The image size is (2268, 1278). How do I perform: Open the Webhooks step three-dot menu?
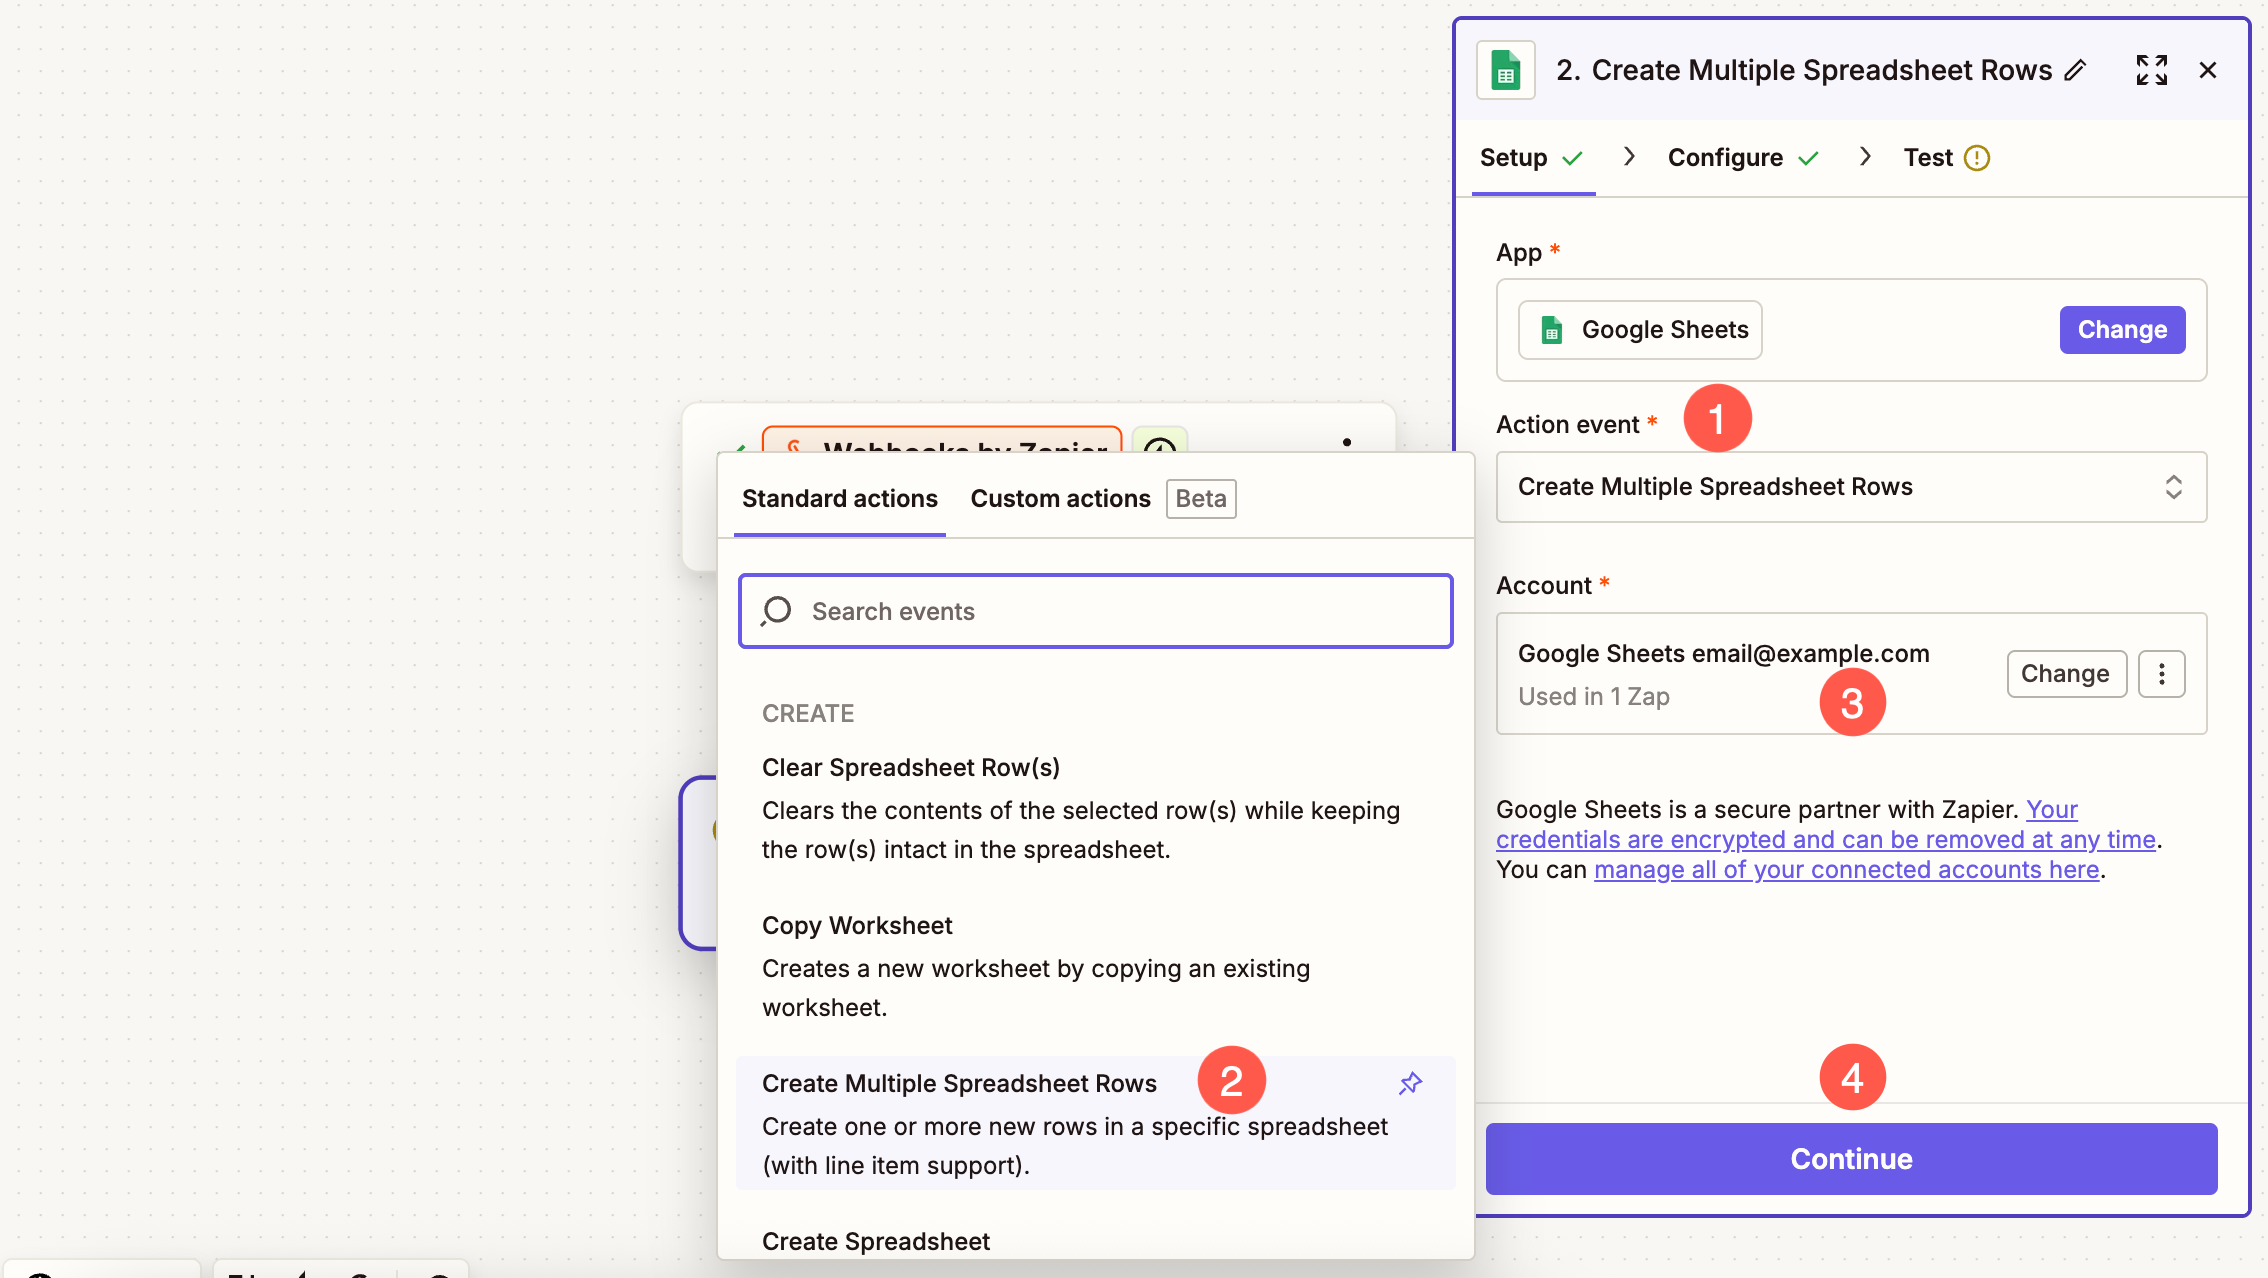coord(1347,441)
